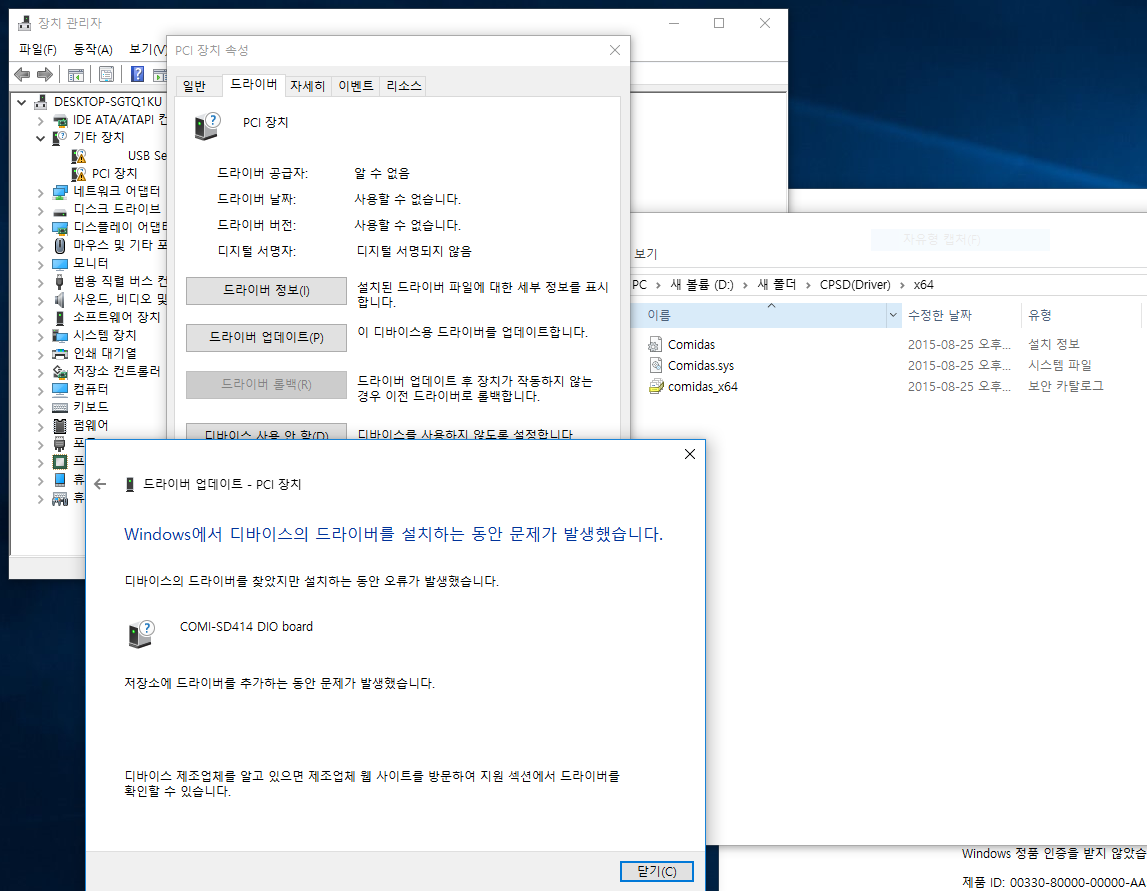Select the 디스크 드라이브 disk icon
The height and width of the screenshot is (891, 1147).
click(60, 210)
